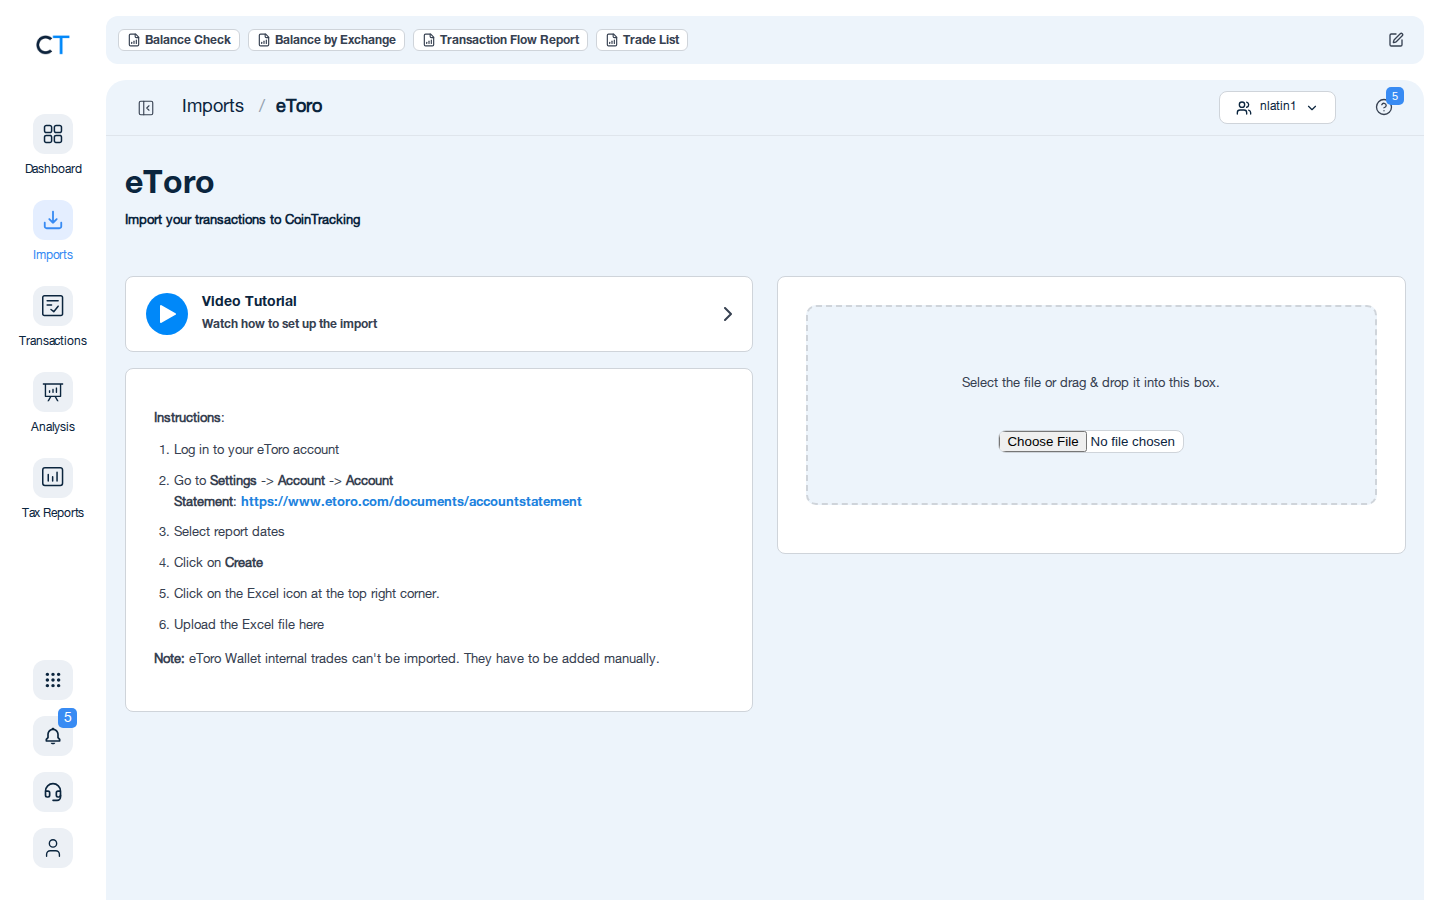Open Balance Check shortcut

pyautogui.click(x=179, y=40)
